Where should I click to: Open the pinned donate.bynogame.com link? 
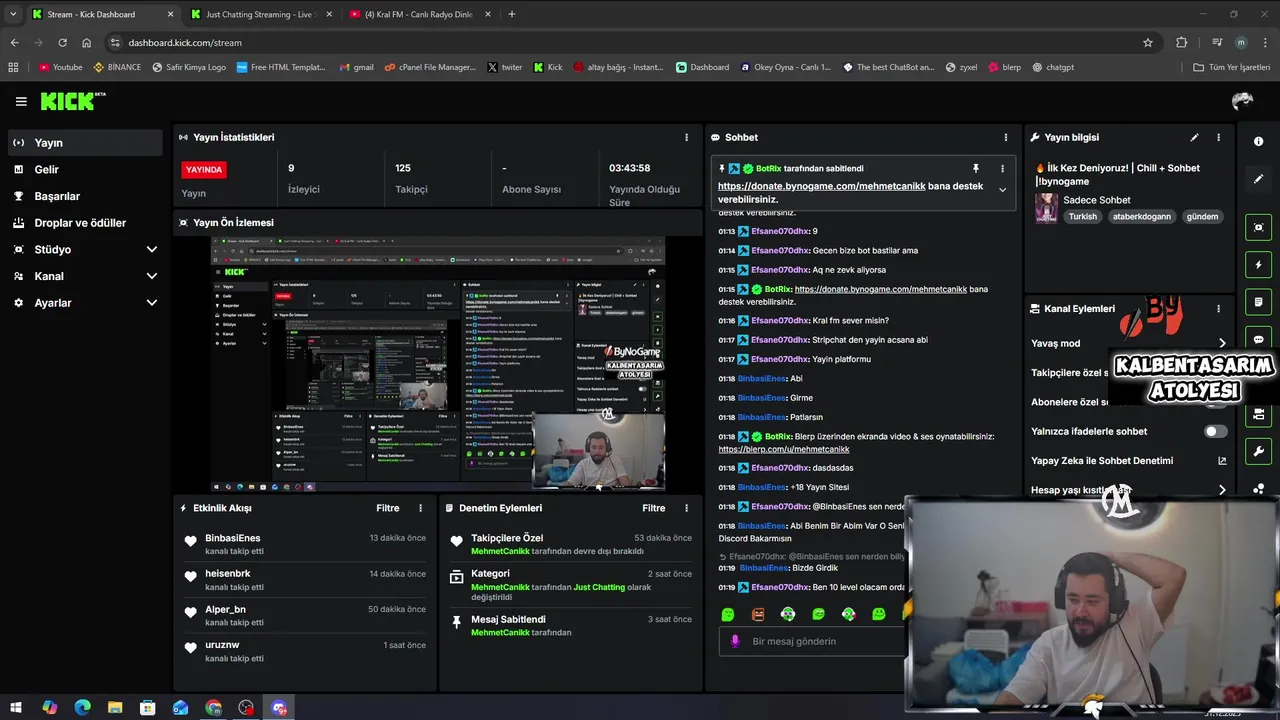(x=821, y=186)
